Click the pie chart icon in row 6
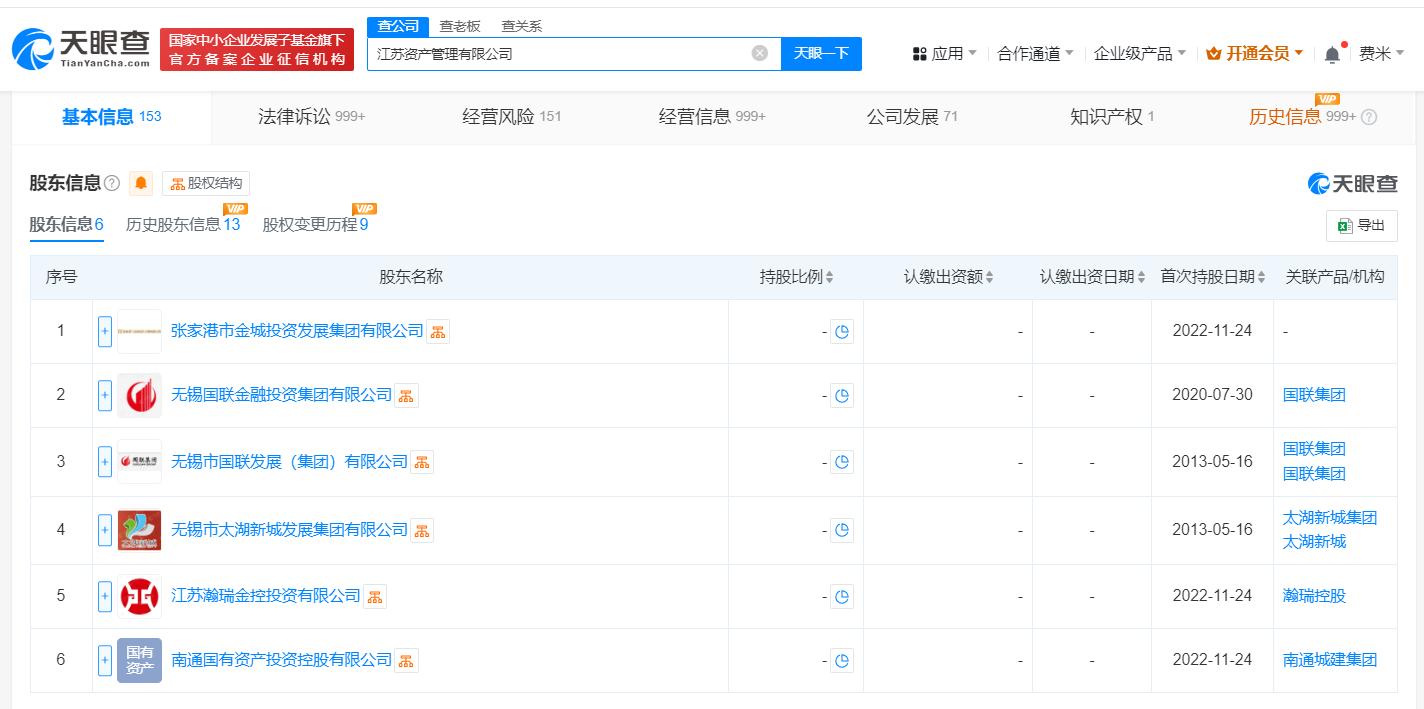Screen dimensions: 1424x709 coord(842,660)
